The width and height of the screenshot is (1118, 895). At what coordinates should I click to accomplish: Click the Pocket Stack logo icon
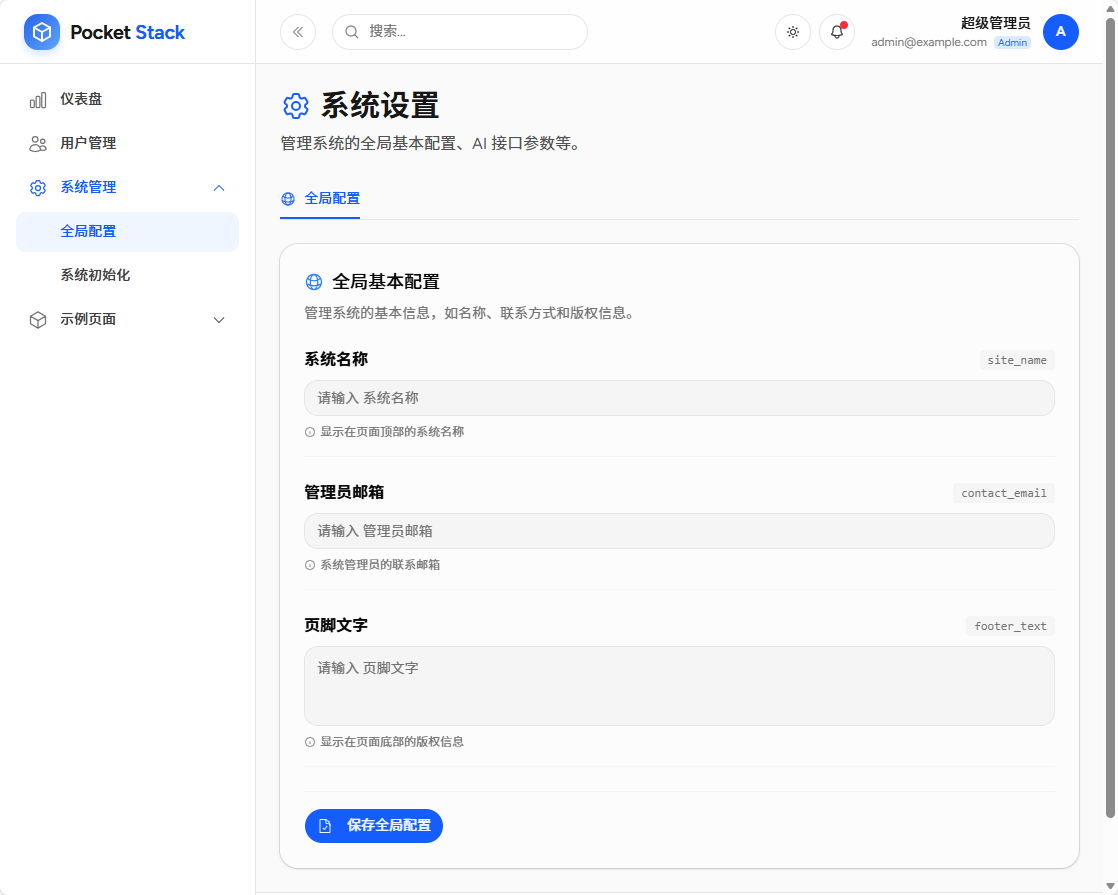pyautogui.click(x=42, y=32)
